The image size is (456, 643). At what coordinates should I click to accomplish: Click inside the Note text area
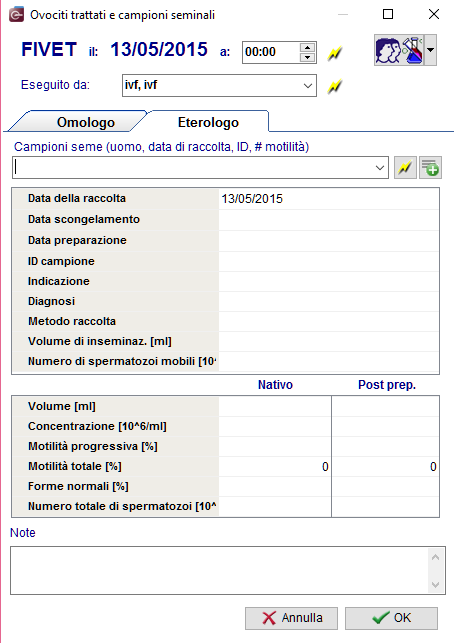point(219,570)
